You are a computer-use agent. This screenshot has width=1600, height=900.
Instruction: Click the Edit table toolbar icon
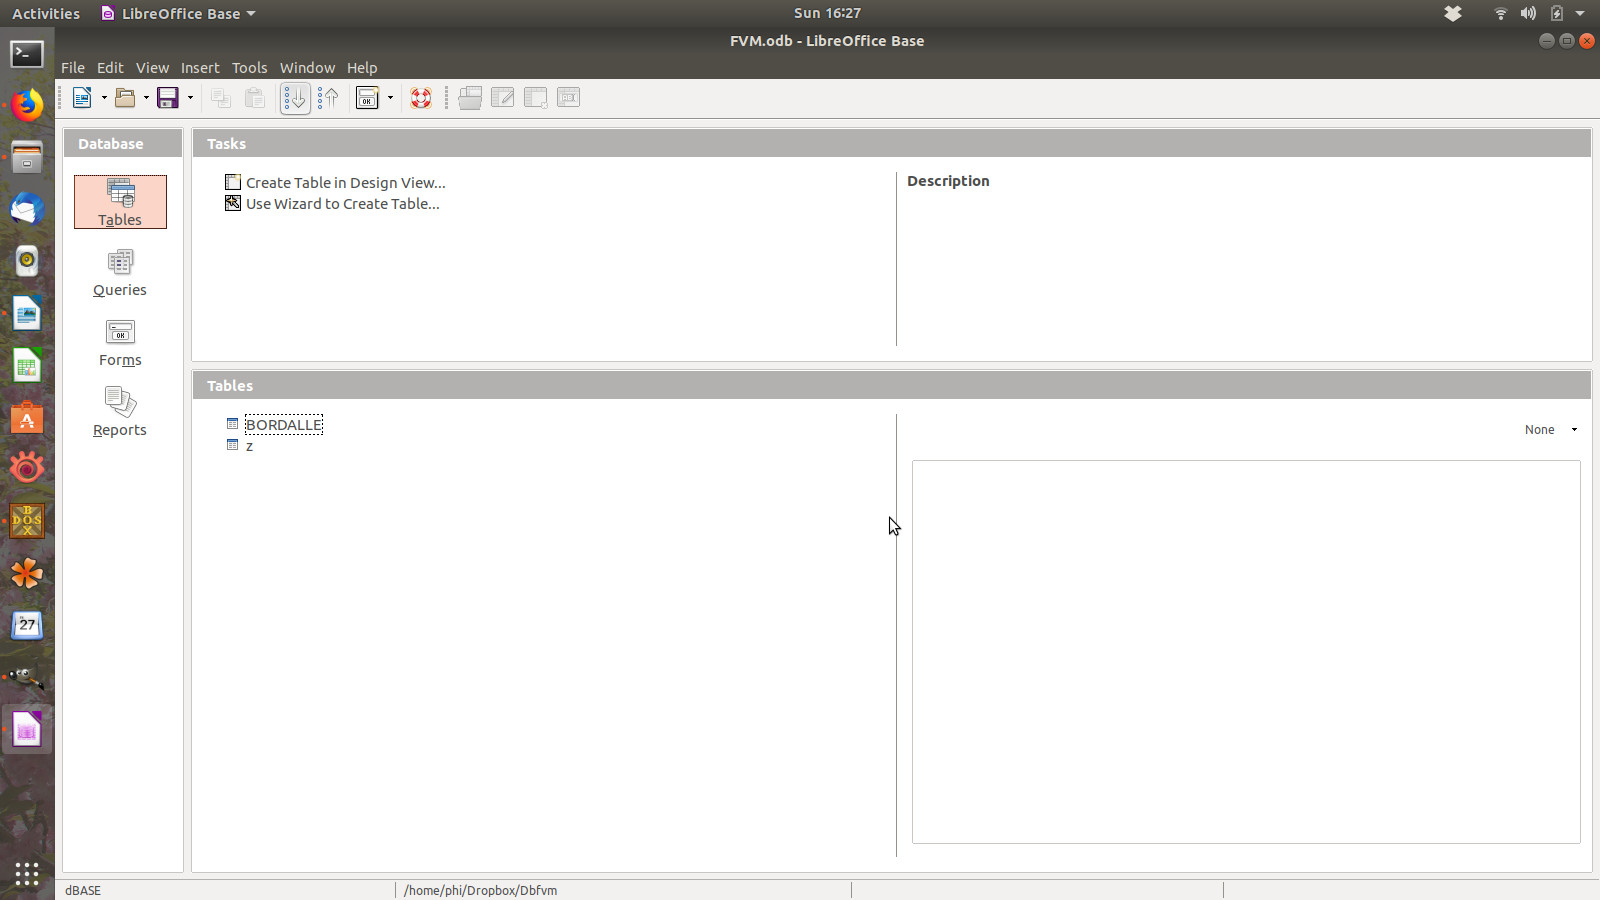click(x=502, y=97)
